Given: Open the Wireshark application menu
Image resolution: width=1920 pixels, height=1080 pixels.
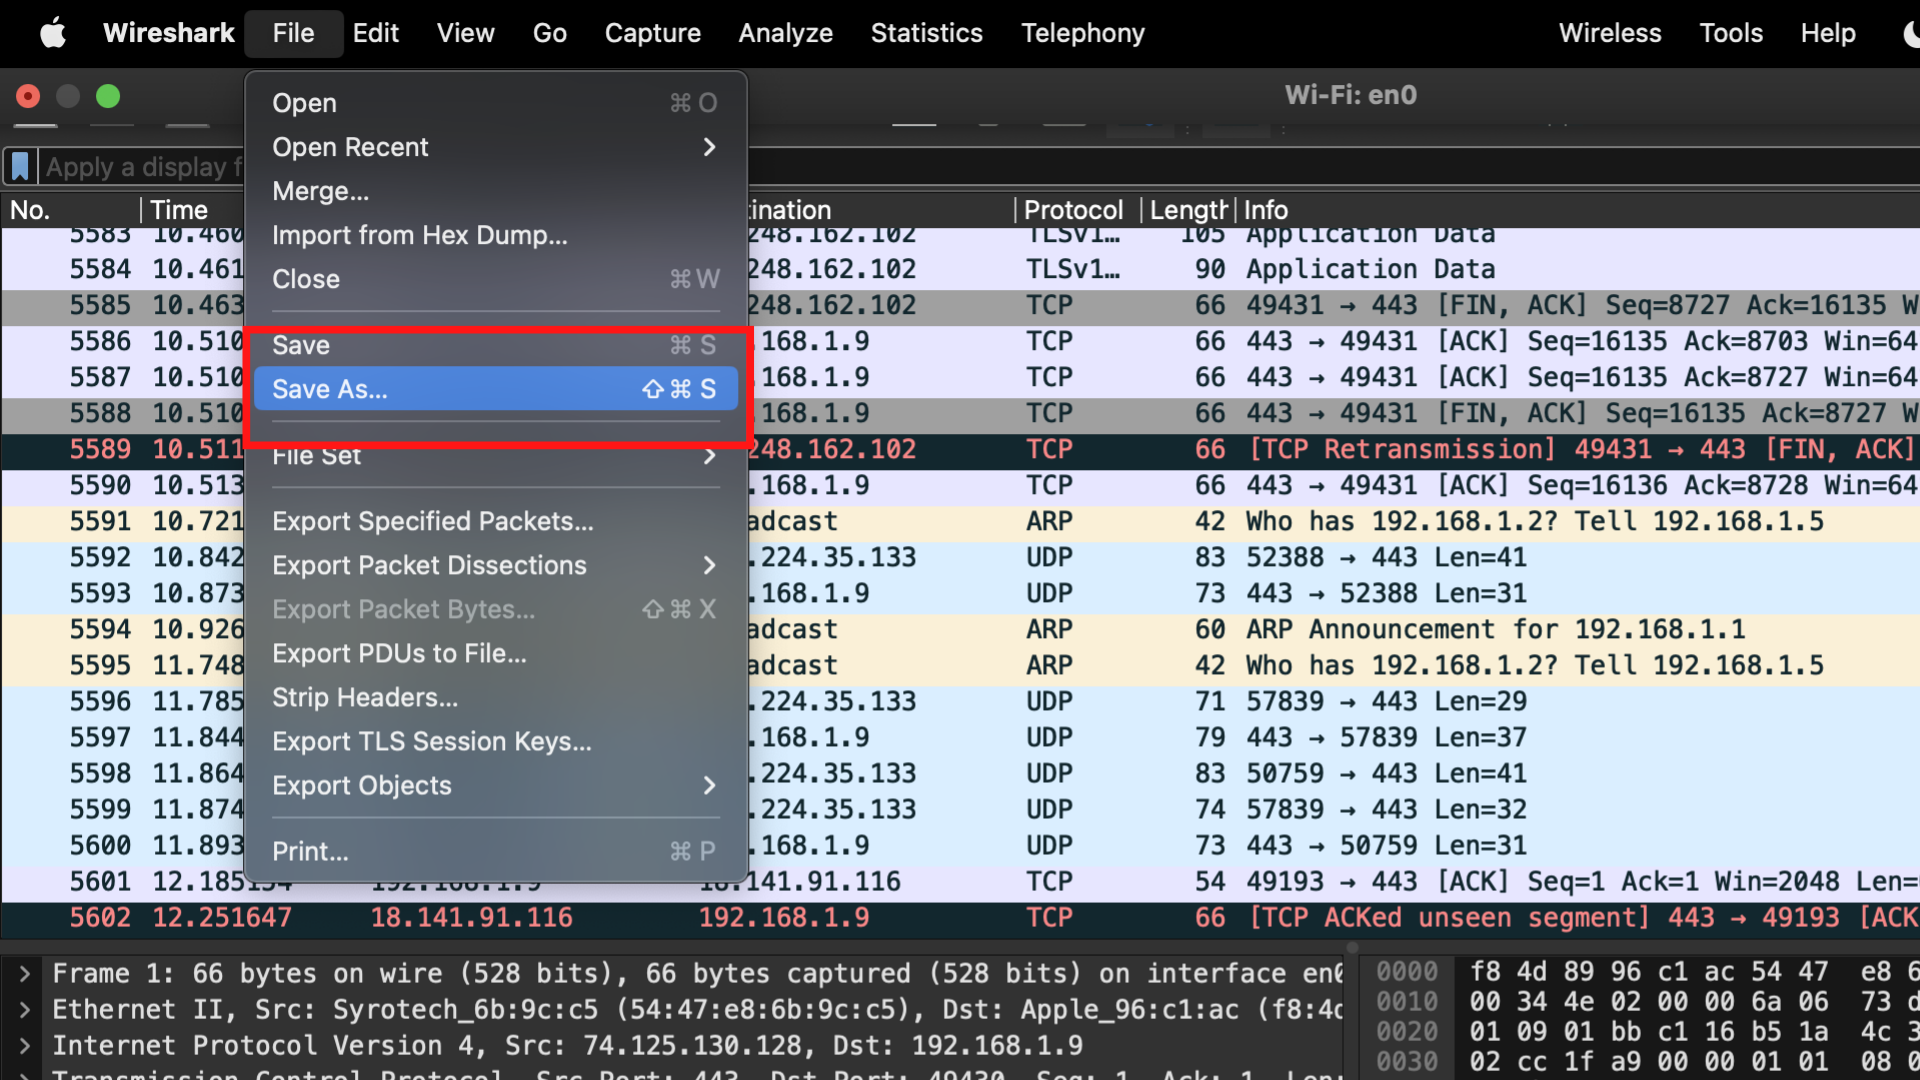Looking at the screenshot, I should 169,33.
